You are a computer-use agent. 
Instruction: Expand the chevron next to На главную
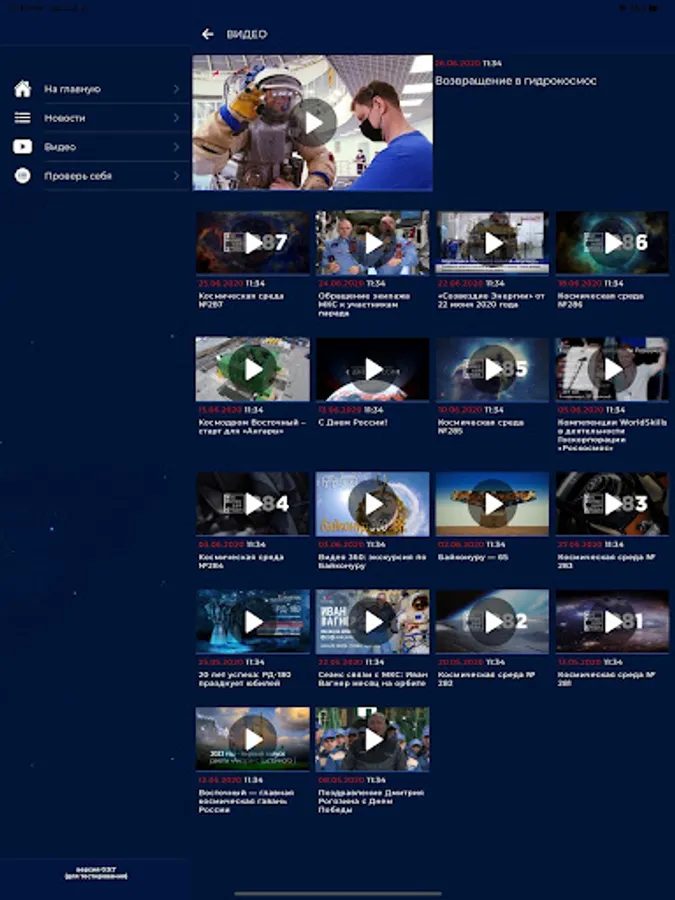coord(176,89)
